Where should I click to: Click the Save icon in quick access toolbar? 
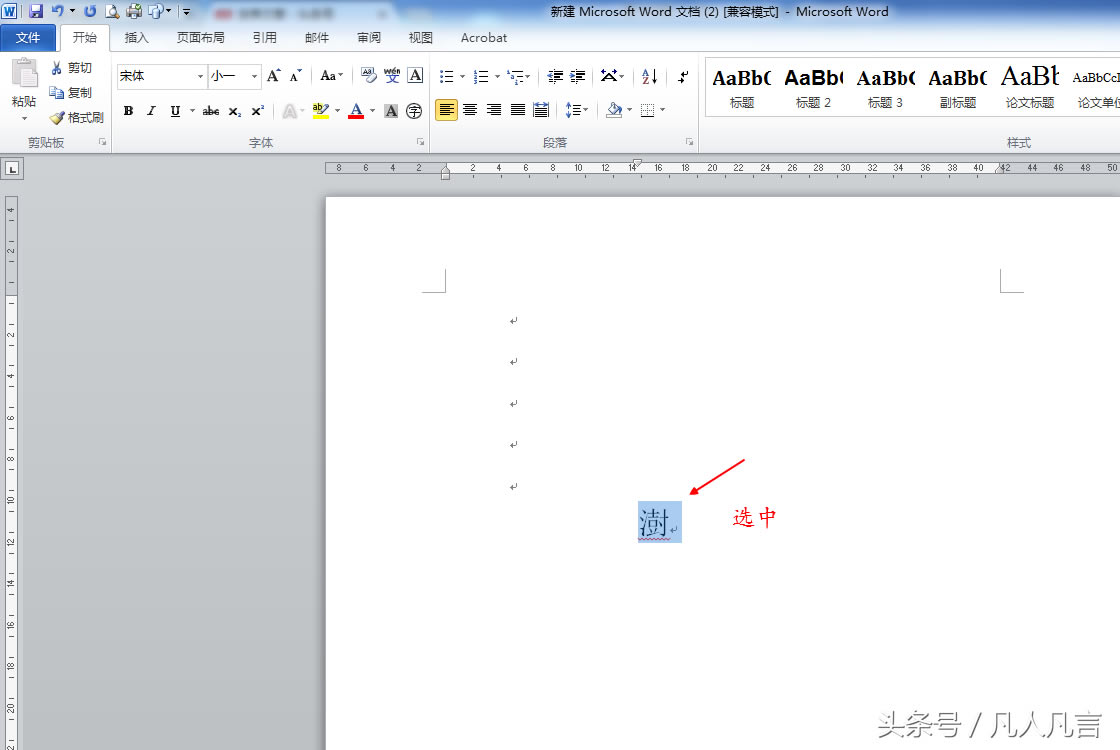click(36, 11)
